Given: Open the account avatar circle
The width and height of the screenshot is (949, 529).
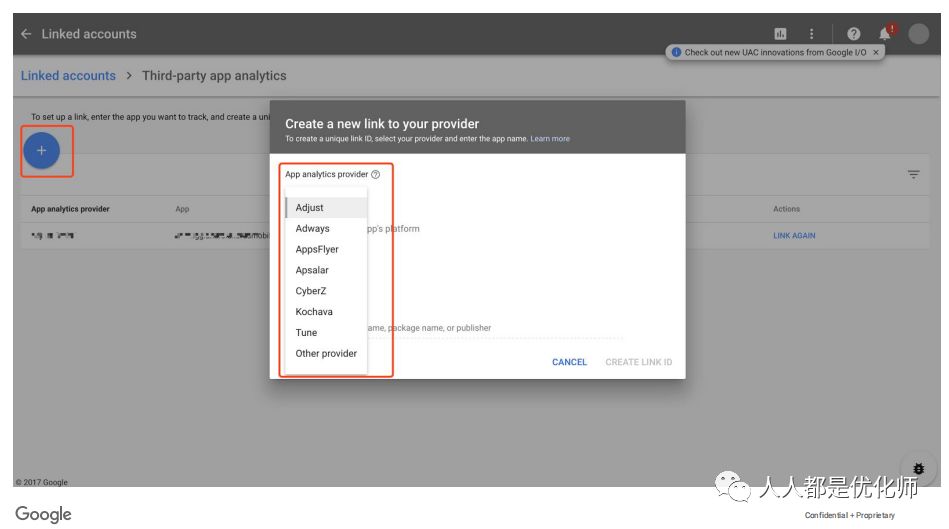Looking at the screenshot, I should pos(918,34).
